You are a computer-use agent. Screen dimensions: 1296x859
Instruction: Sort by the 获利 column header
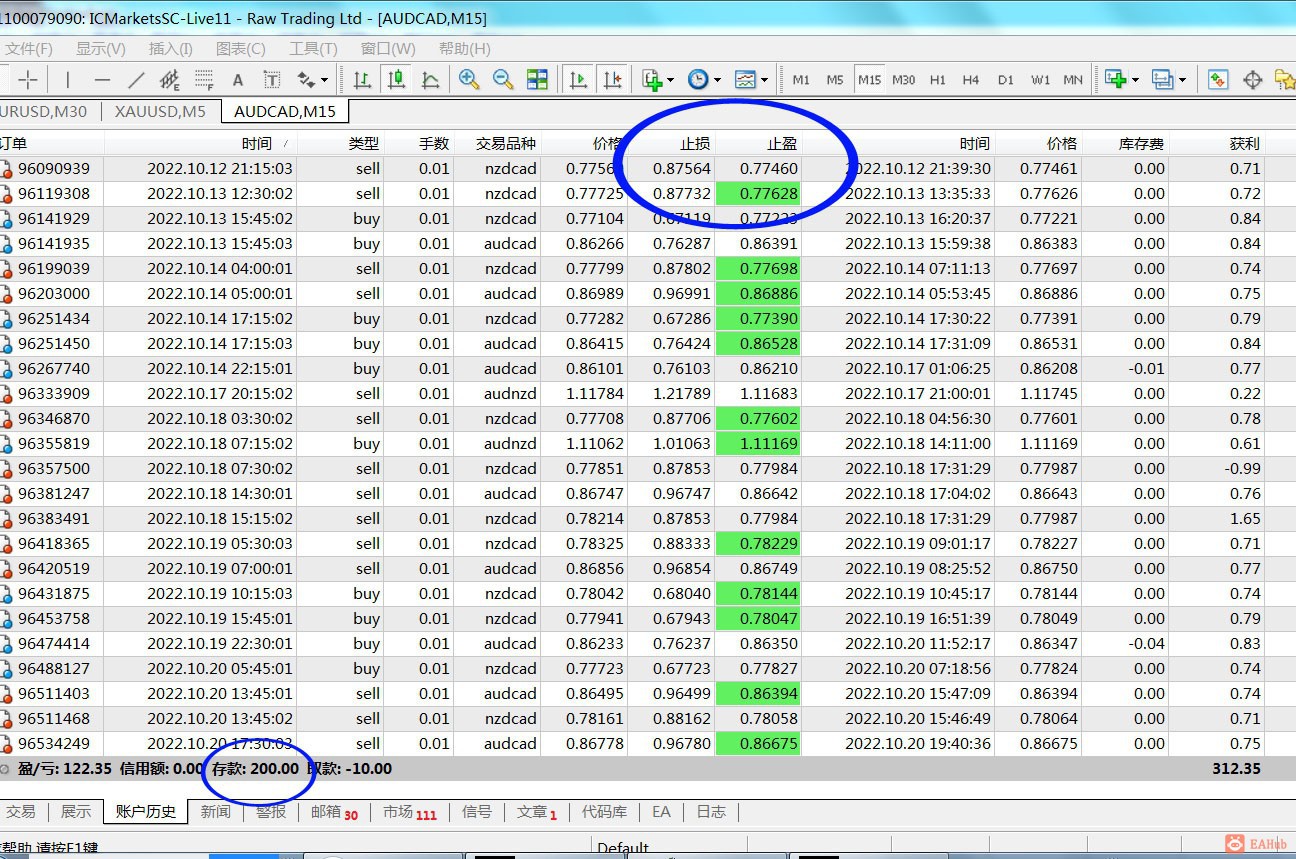click(1244, 144)
